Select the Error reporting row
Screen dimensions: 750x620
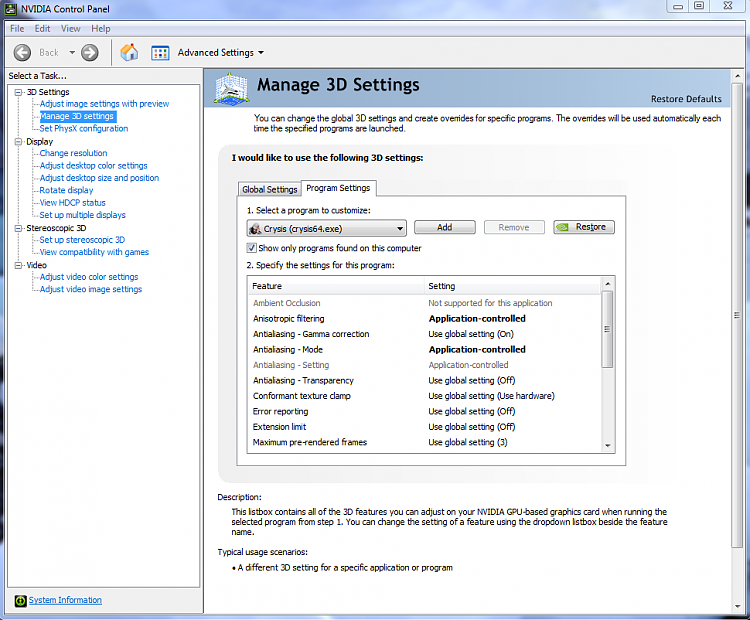click(x=425, y=411)
